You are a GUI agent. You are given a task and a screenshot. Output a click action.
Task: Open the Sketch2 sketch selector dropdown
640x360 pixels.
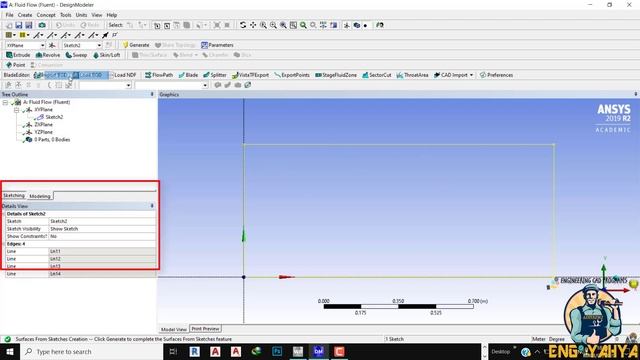point(99,45)
